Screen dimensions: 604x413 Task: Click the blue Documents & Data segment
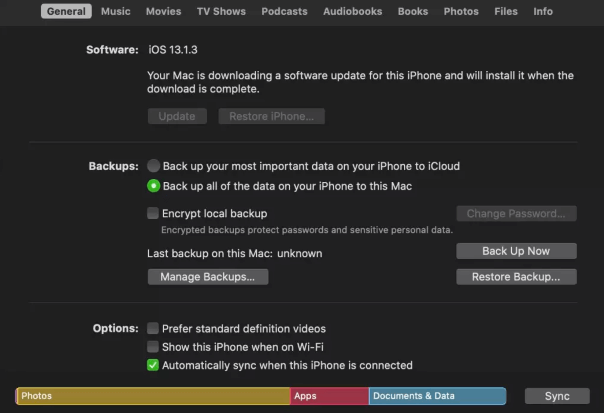pyautogui.click(x=437, y=396)
